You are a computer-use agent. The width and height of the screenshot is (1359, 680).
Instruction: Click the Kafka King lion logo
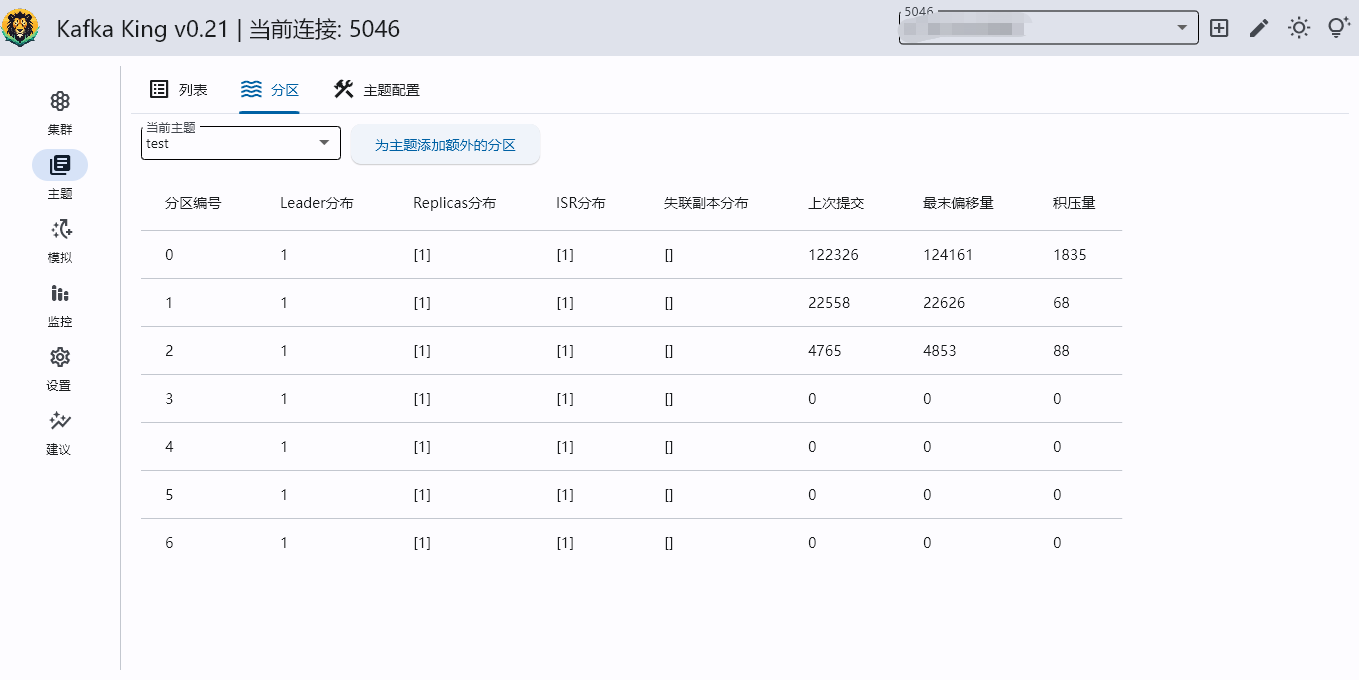[20, 28]
